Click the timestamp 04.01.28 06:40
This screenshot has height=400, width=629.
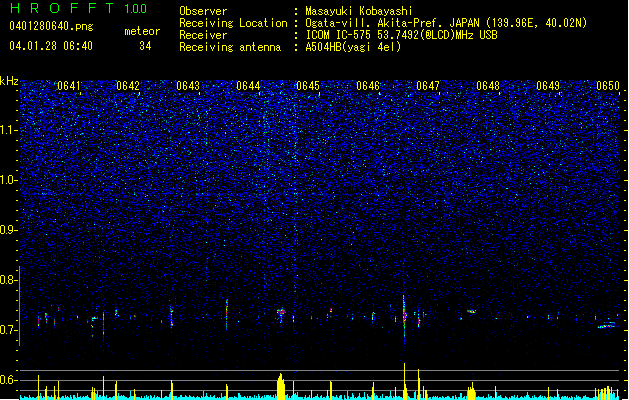(51, 46)
